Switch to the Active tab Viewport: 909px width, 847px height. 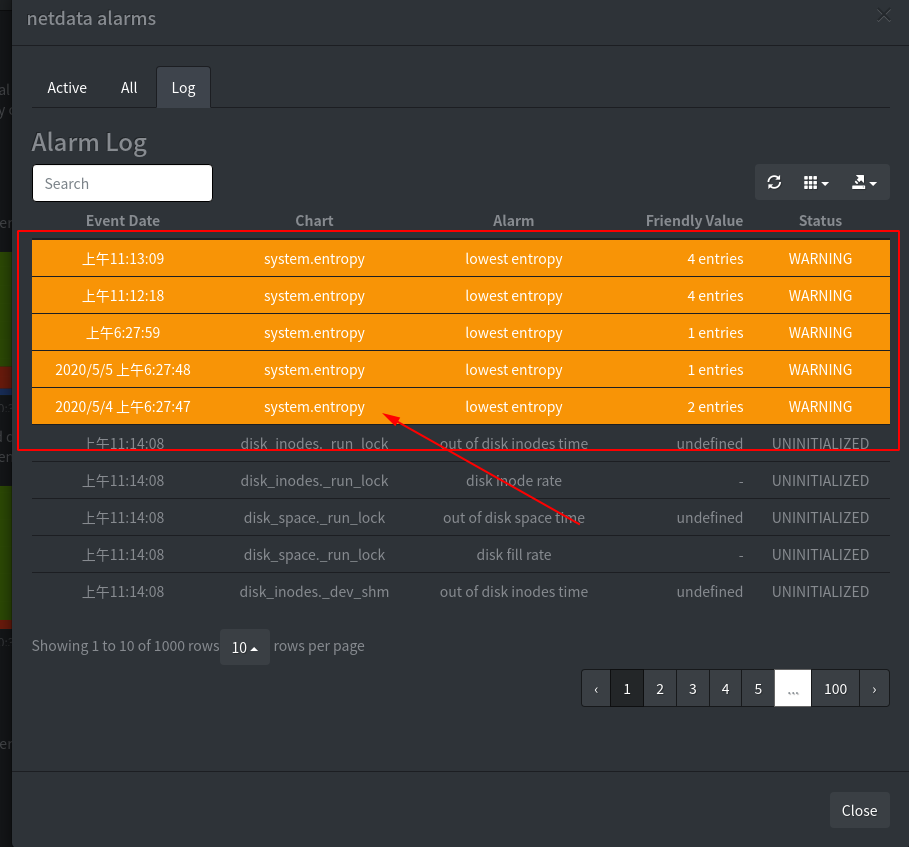click(67, 88)
